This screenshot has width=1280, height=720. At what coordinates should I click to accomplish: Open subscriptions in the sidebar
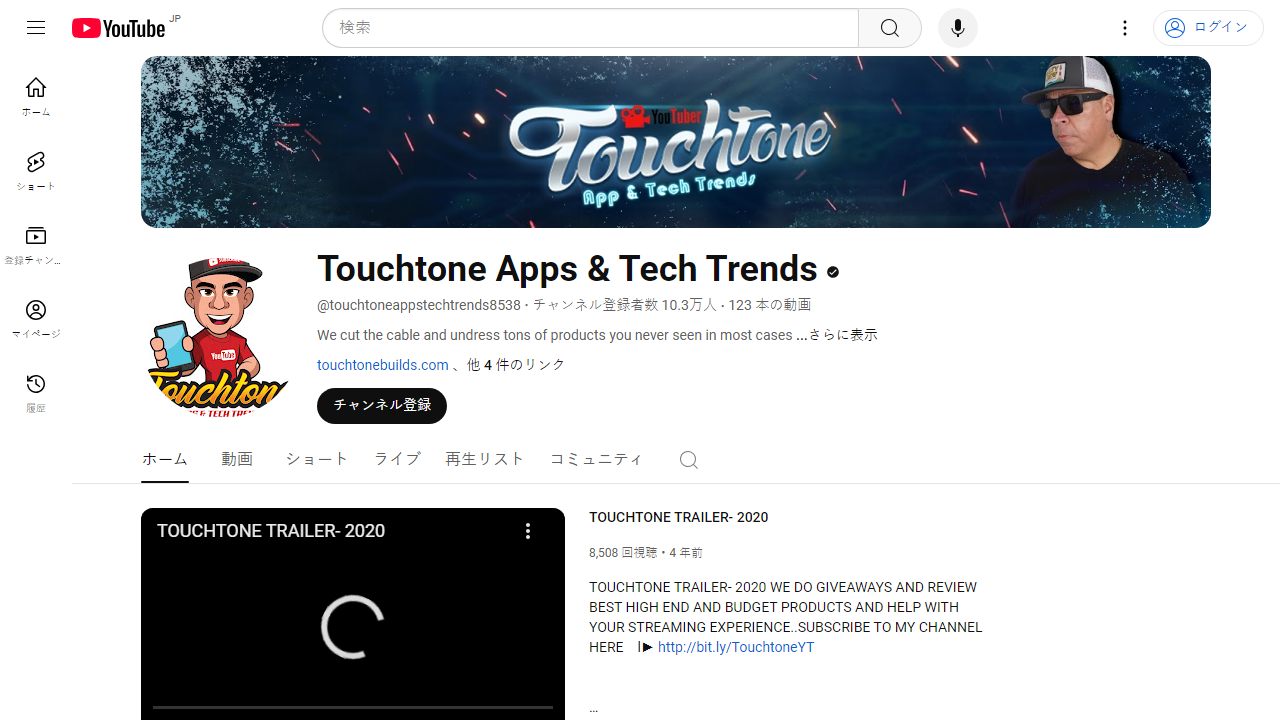click(x=36, y=245)
